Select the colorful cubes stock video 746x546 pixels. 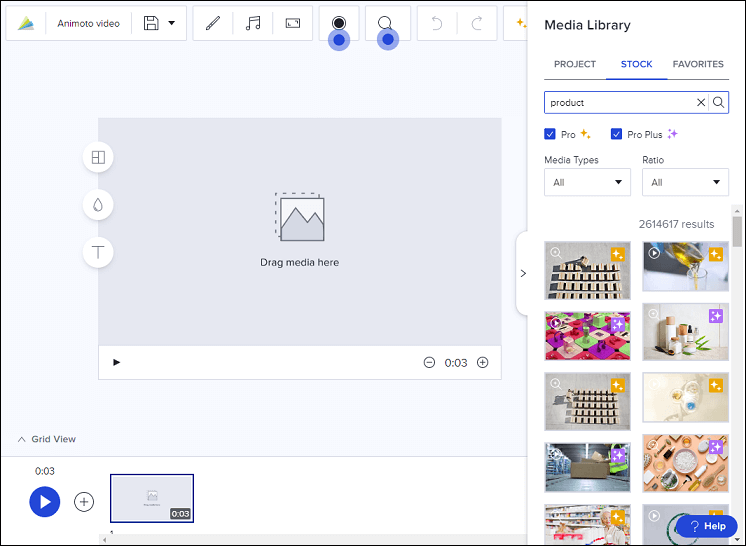click(x=588, y=336)
